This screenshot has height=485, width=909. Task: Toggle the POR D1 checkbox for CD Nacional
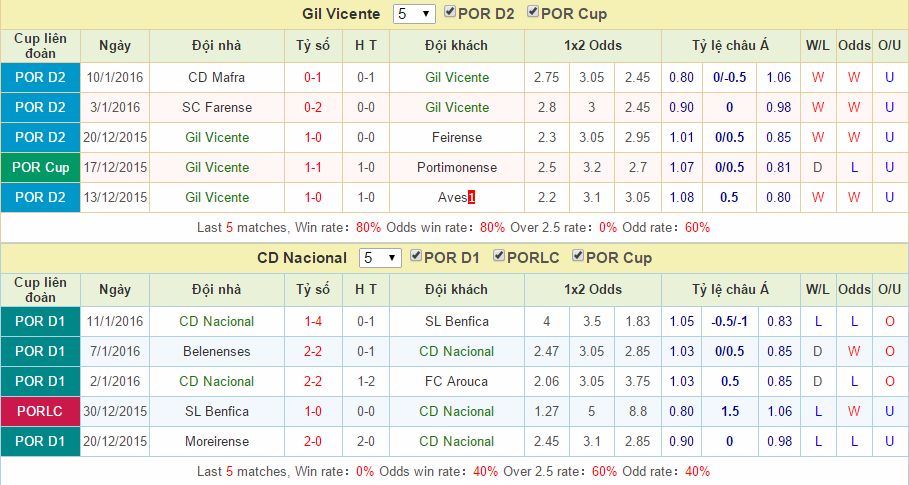tap(416, 257)
